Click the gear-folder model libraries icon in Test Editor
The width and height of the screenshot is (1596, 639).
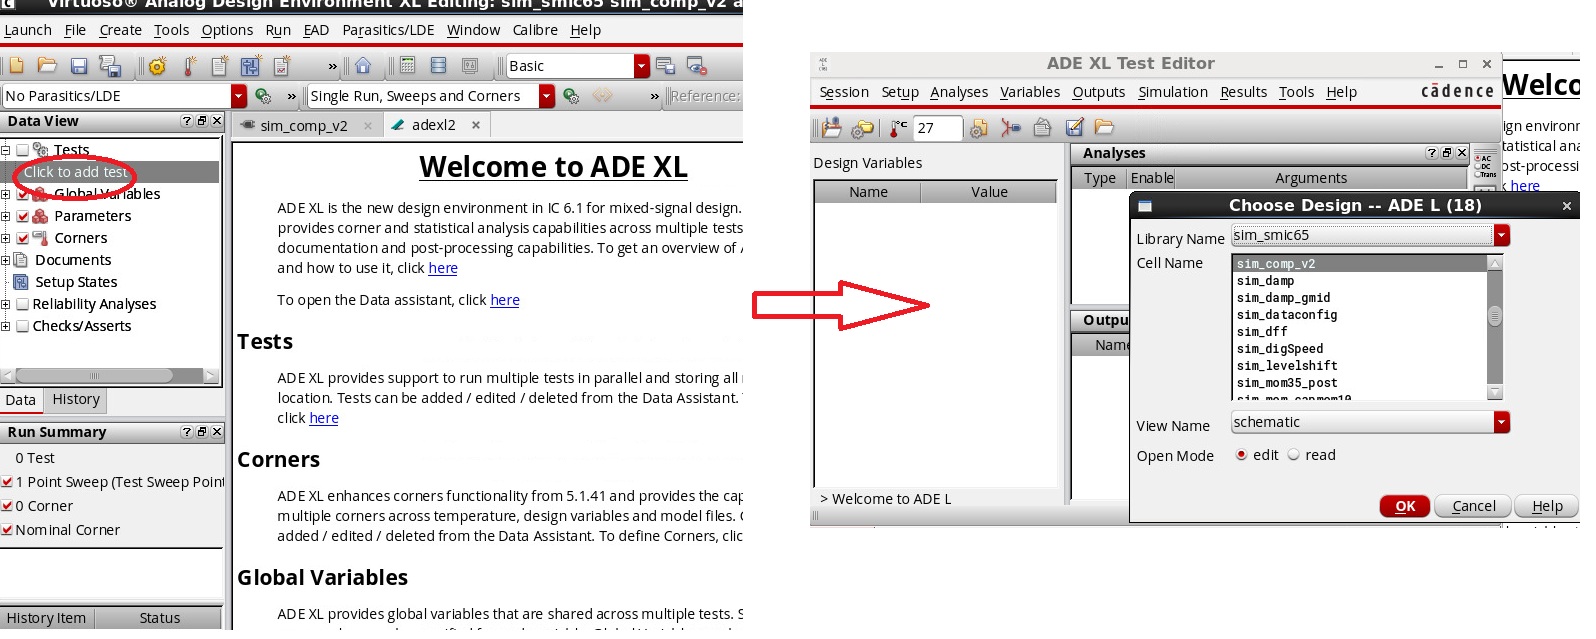click(x=862, y=128)
